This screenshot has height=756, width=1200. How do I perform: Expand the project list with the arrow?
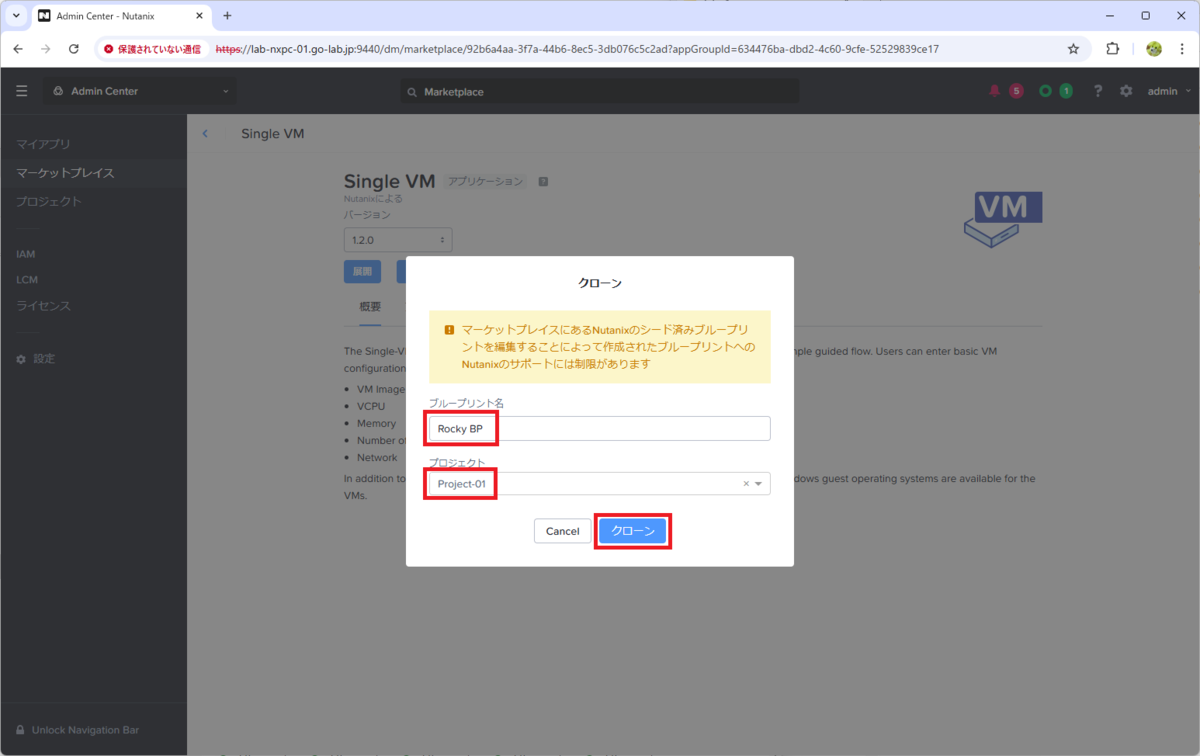click(x=759, y=484)
